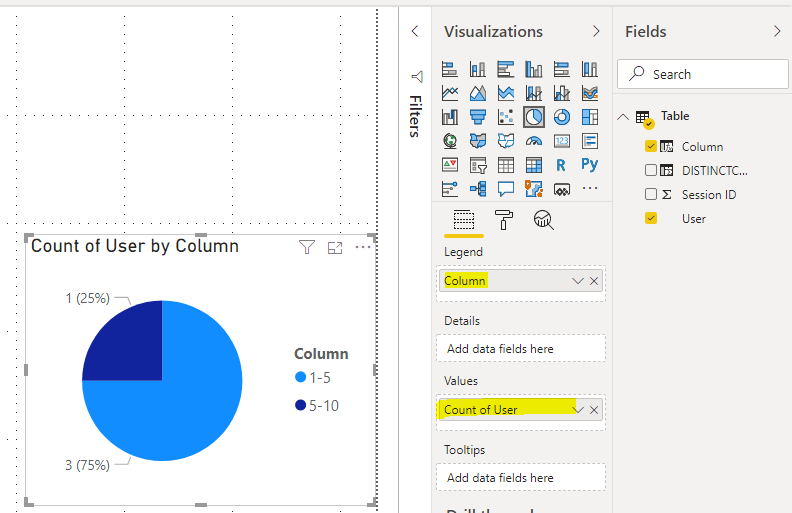Select the Scatter chart visual
This screenshot has height=513, width=792.
506,117
